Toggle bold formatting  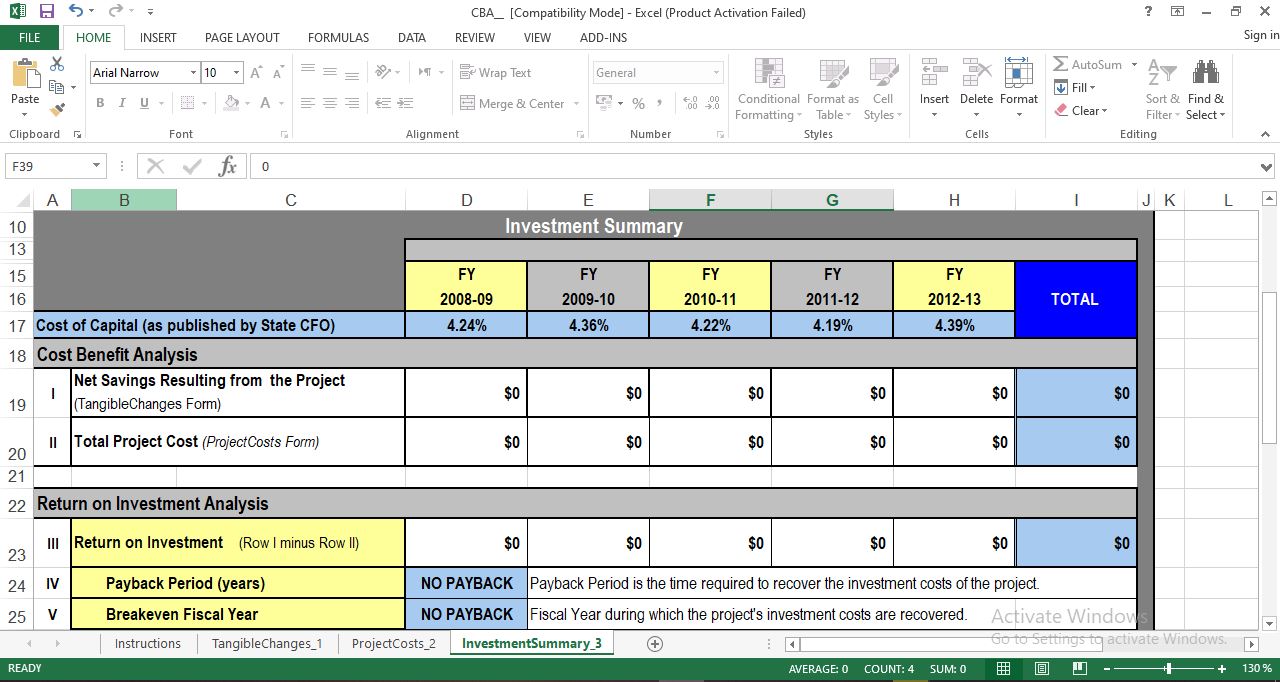(99, 103)
